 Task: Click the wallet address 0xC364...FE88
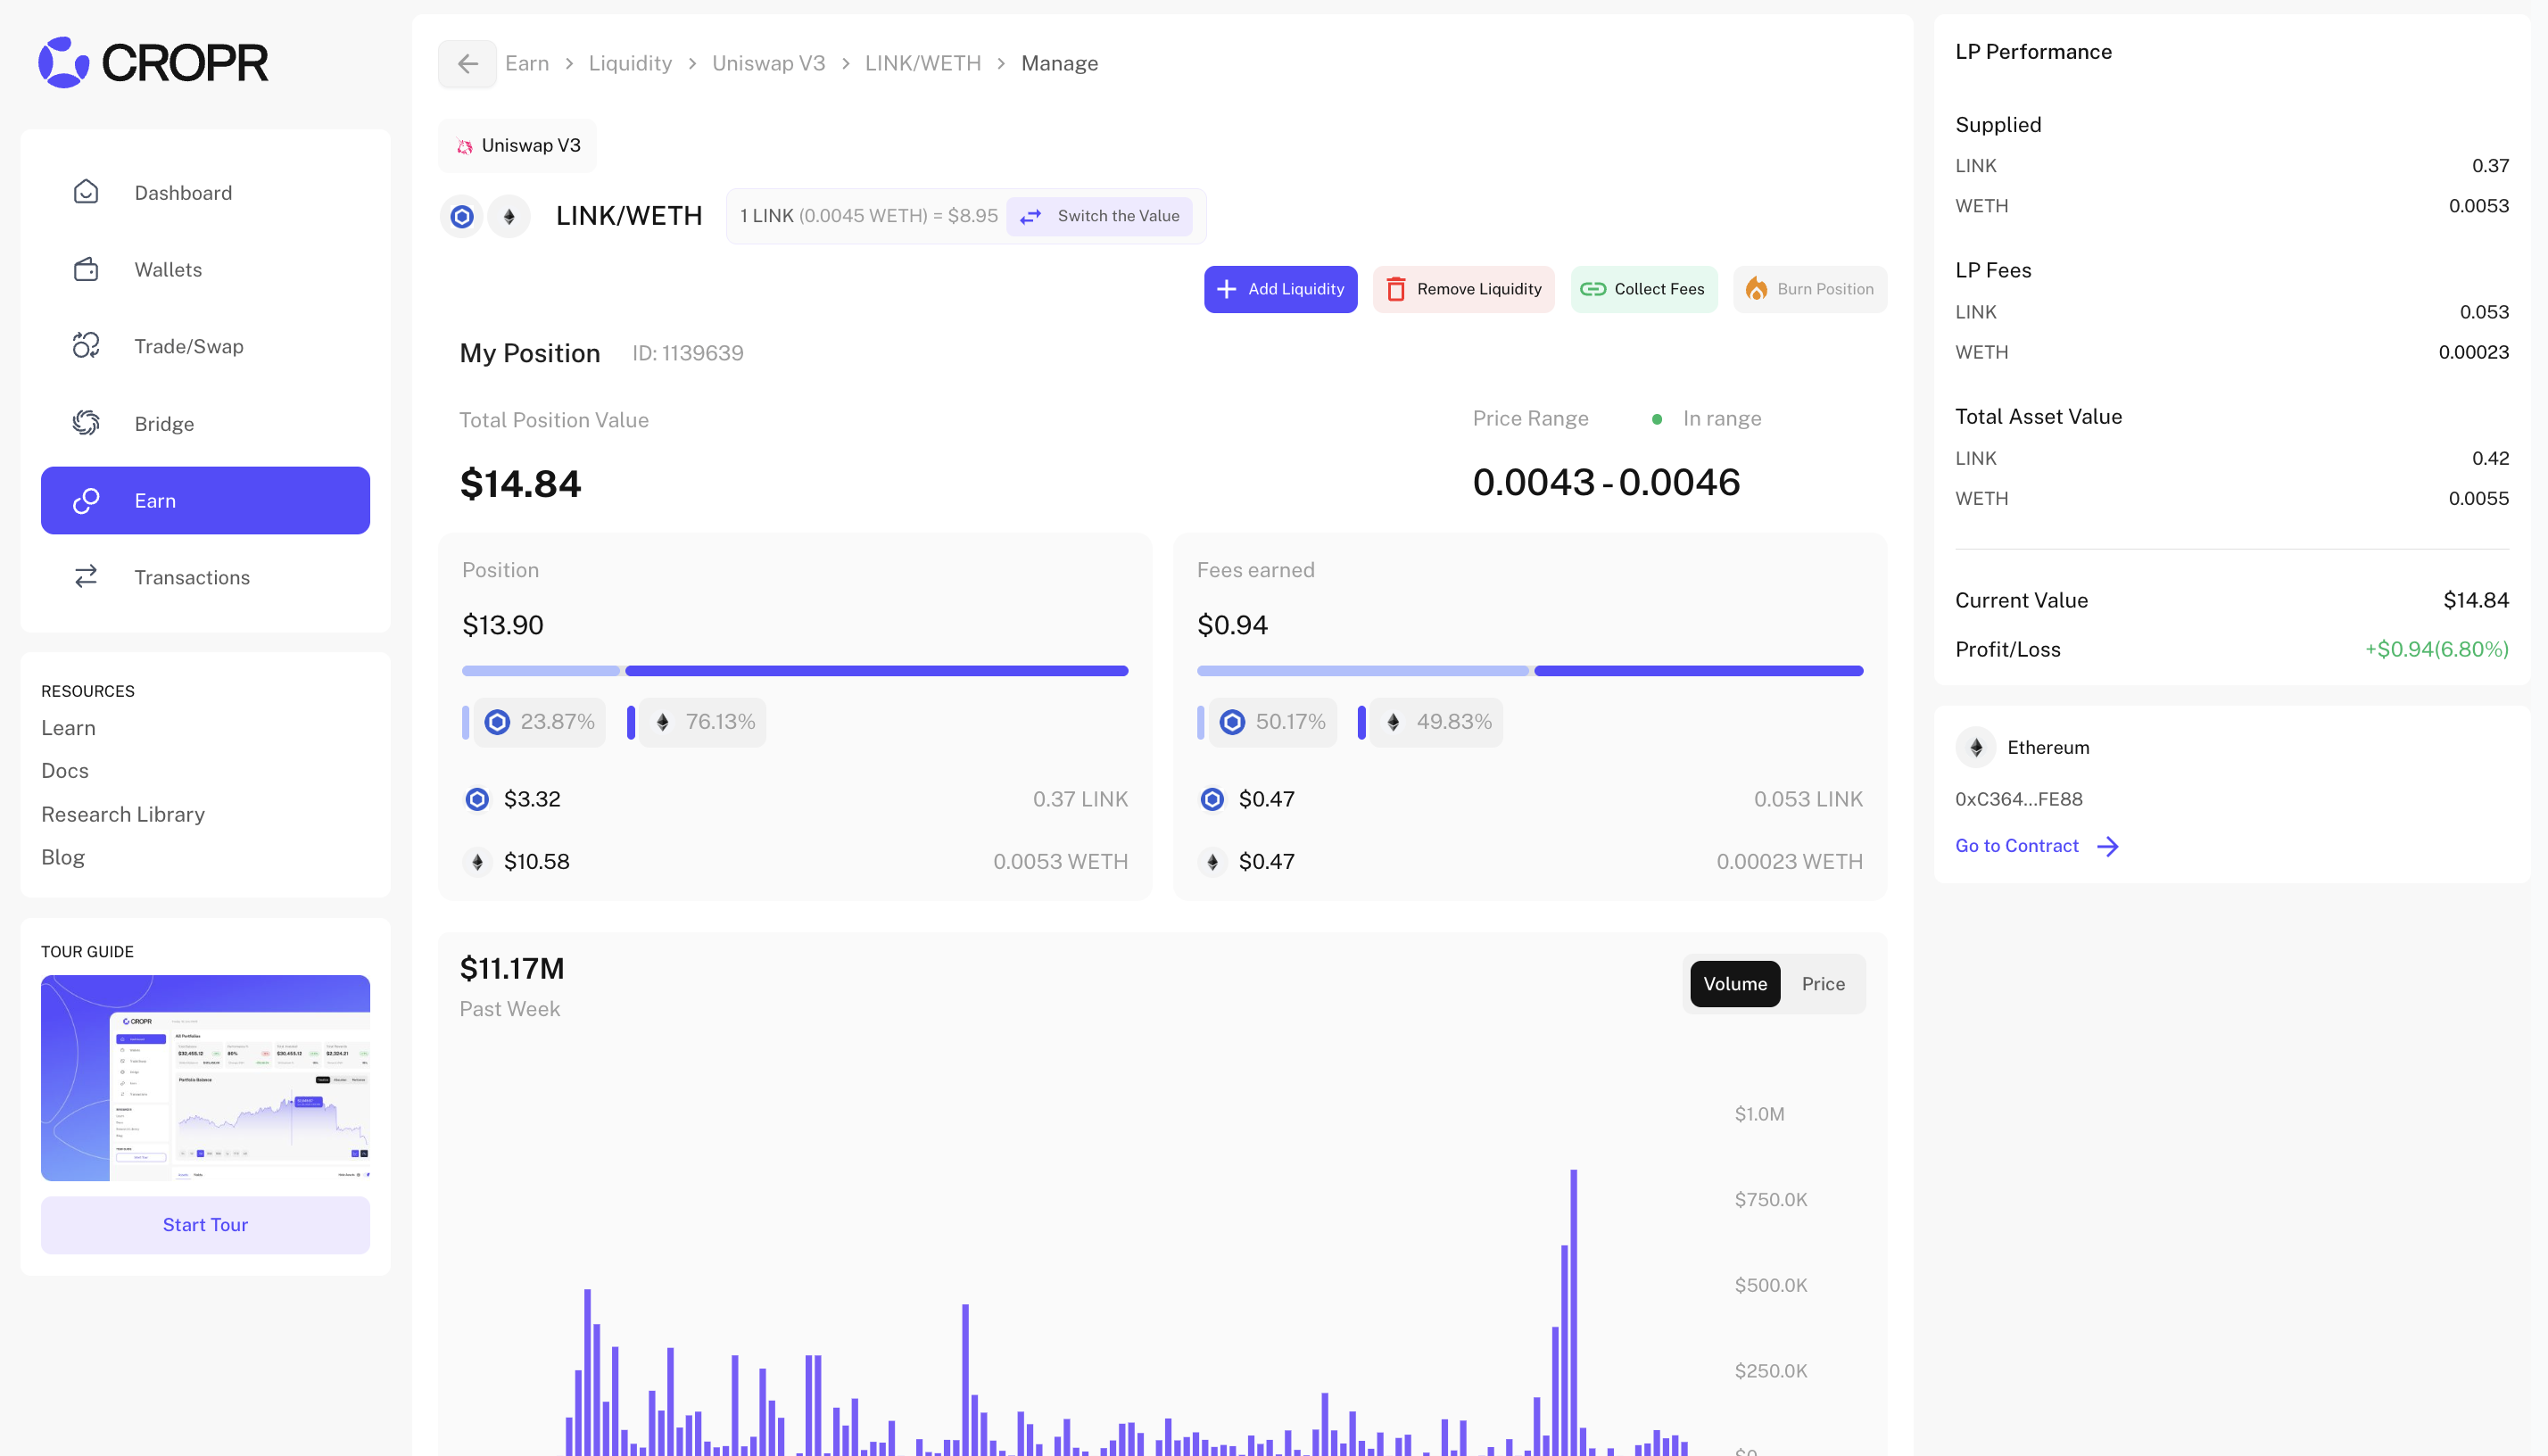pos(2019,799)
